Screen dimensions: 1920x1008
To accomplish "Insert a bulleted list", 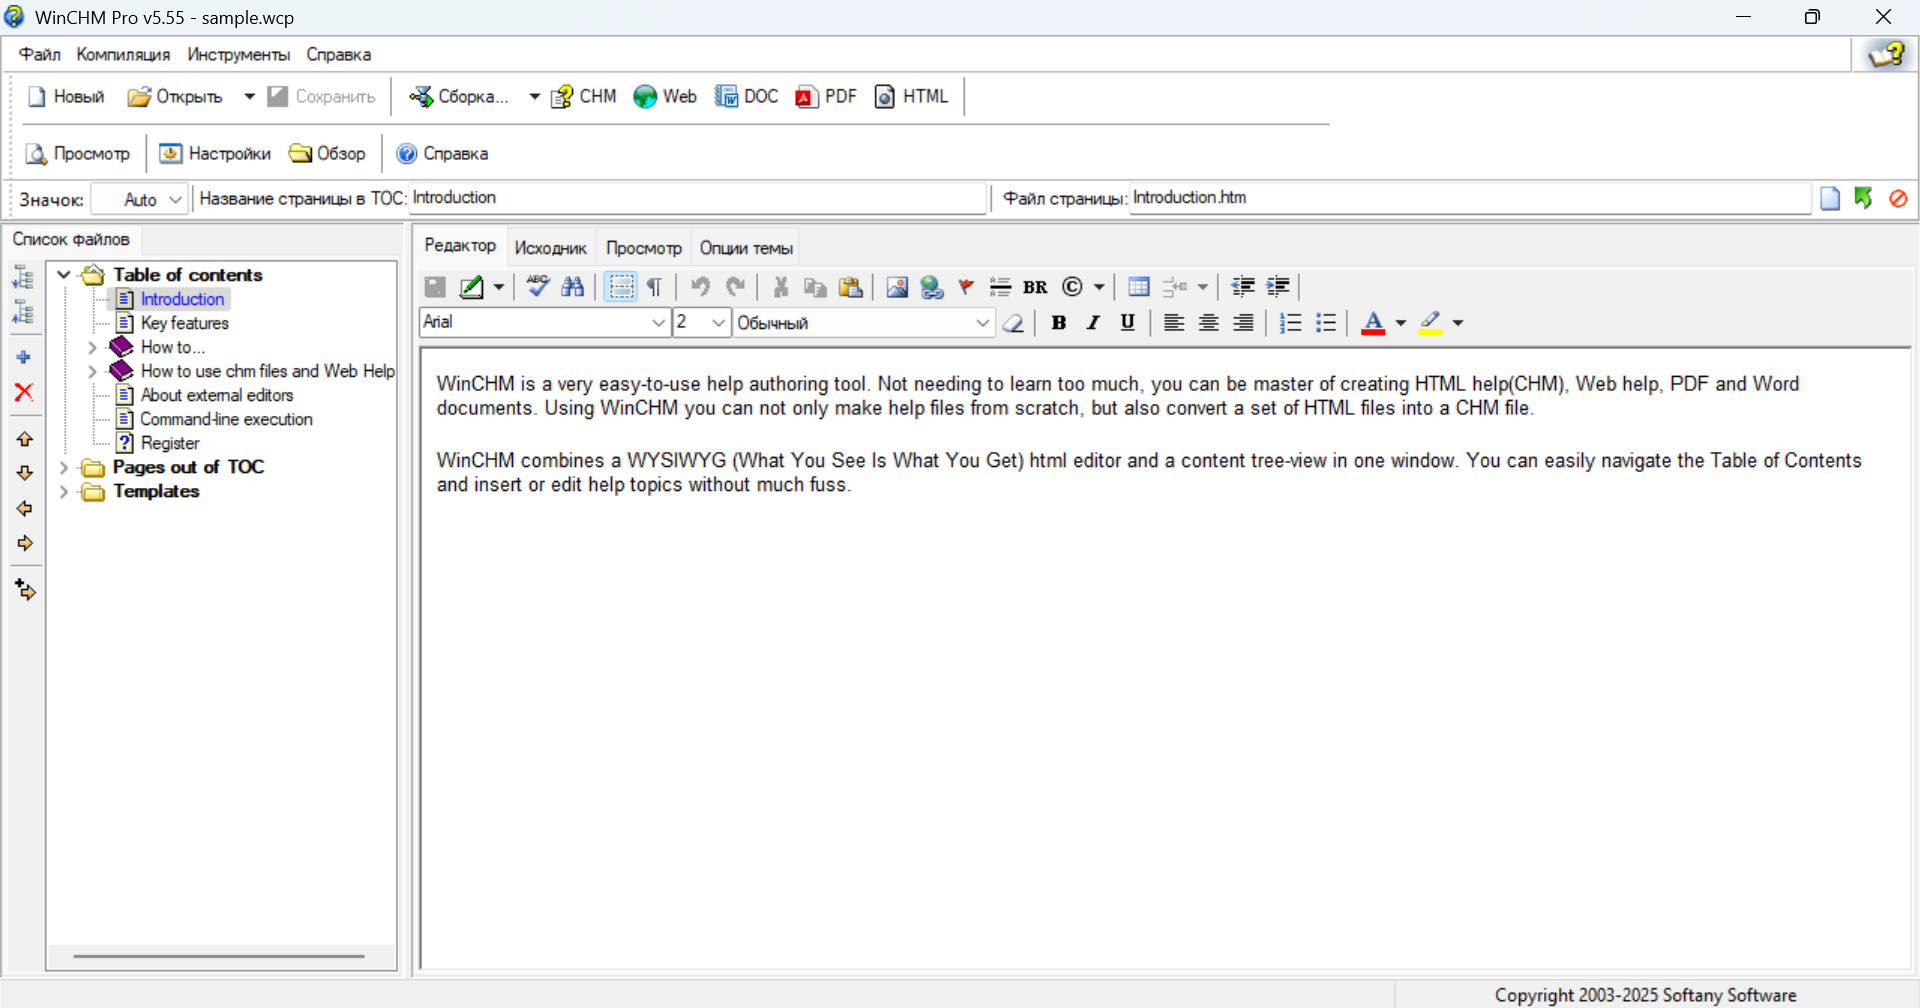I will tap(1326, 323).
